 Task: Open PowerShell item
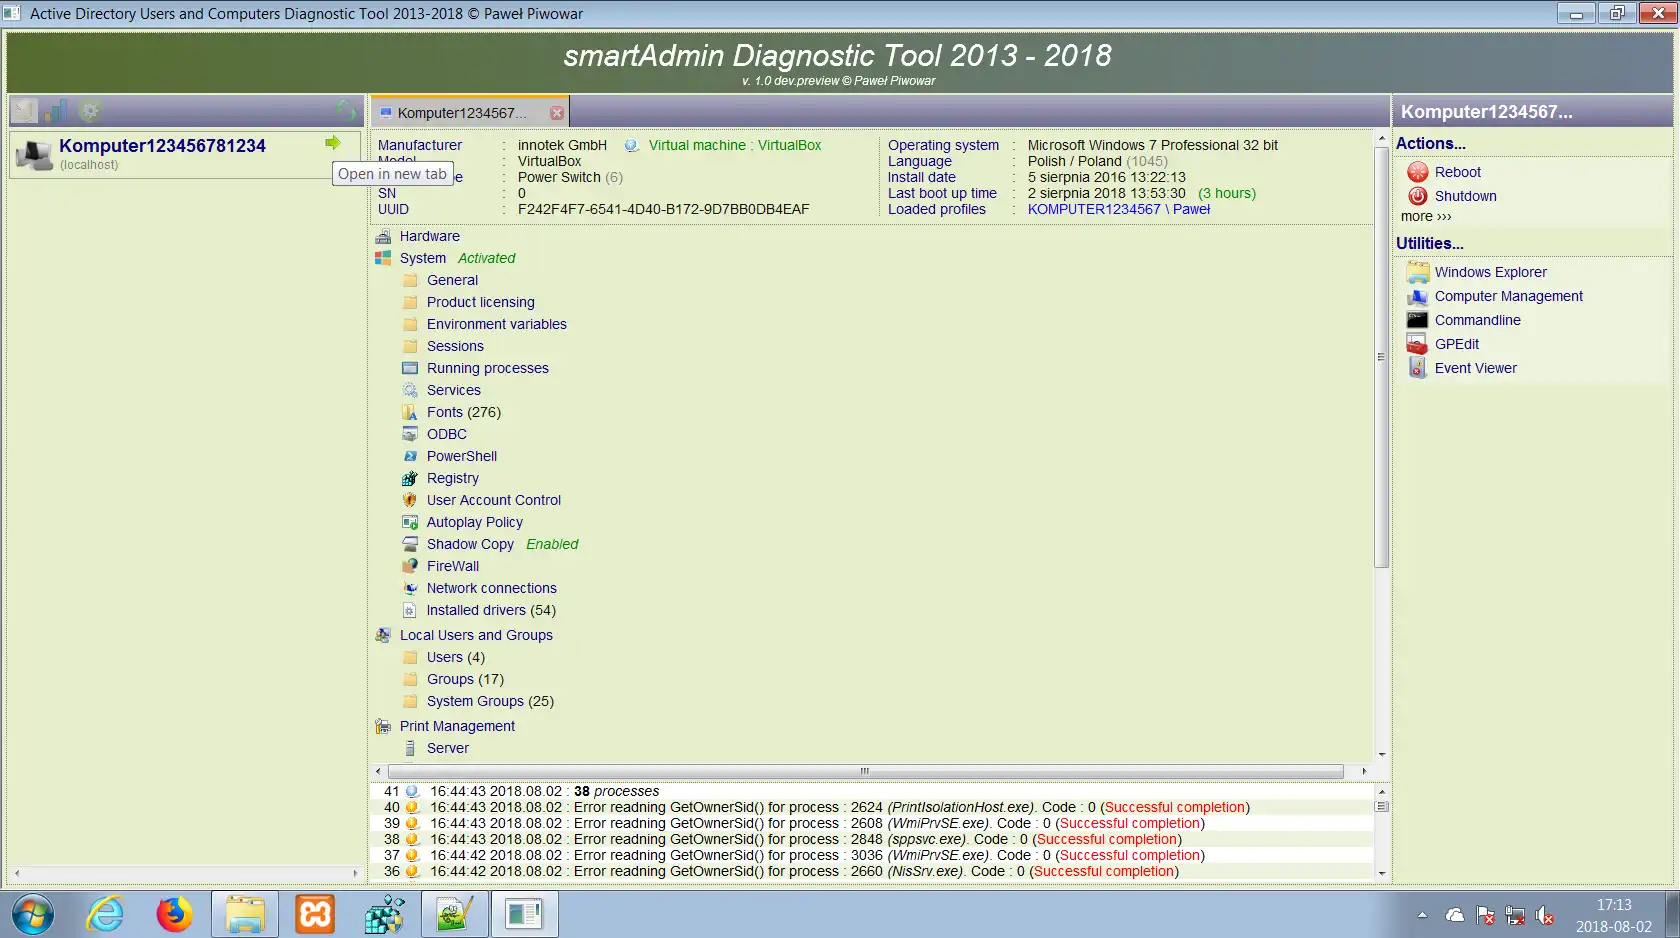462,456
